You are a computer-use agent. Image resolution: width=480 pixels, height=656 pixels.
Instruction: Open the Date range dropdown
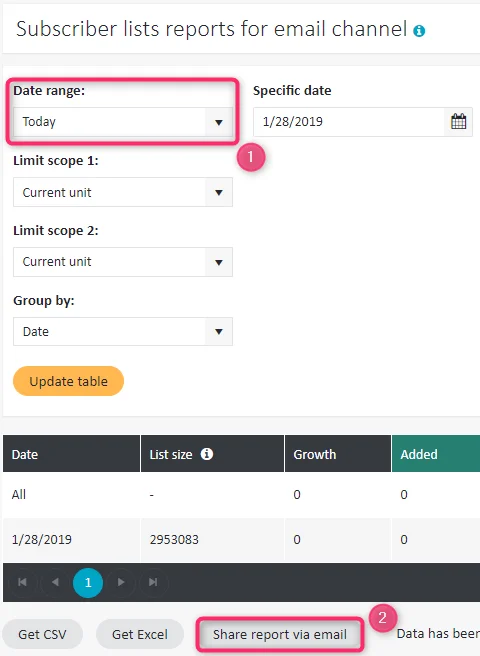(x=123, y=122)
